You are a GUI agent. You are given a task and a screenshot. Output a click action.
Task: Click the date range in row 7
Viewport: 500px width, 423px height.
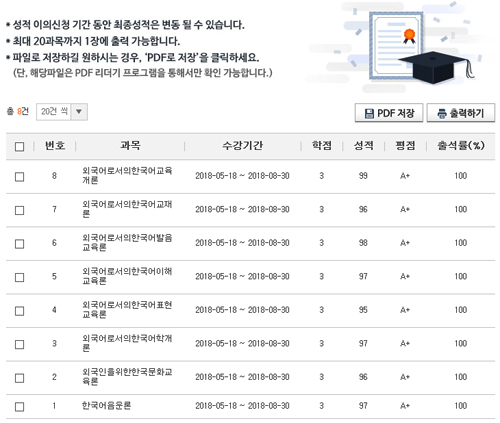click(242, 209)
